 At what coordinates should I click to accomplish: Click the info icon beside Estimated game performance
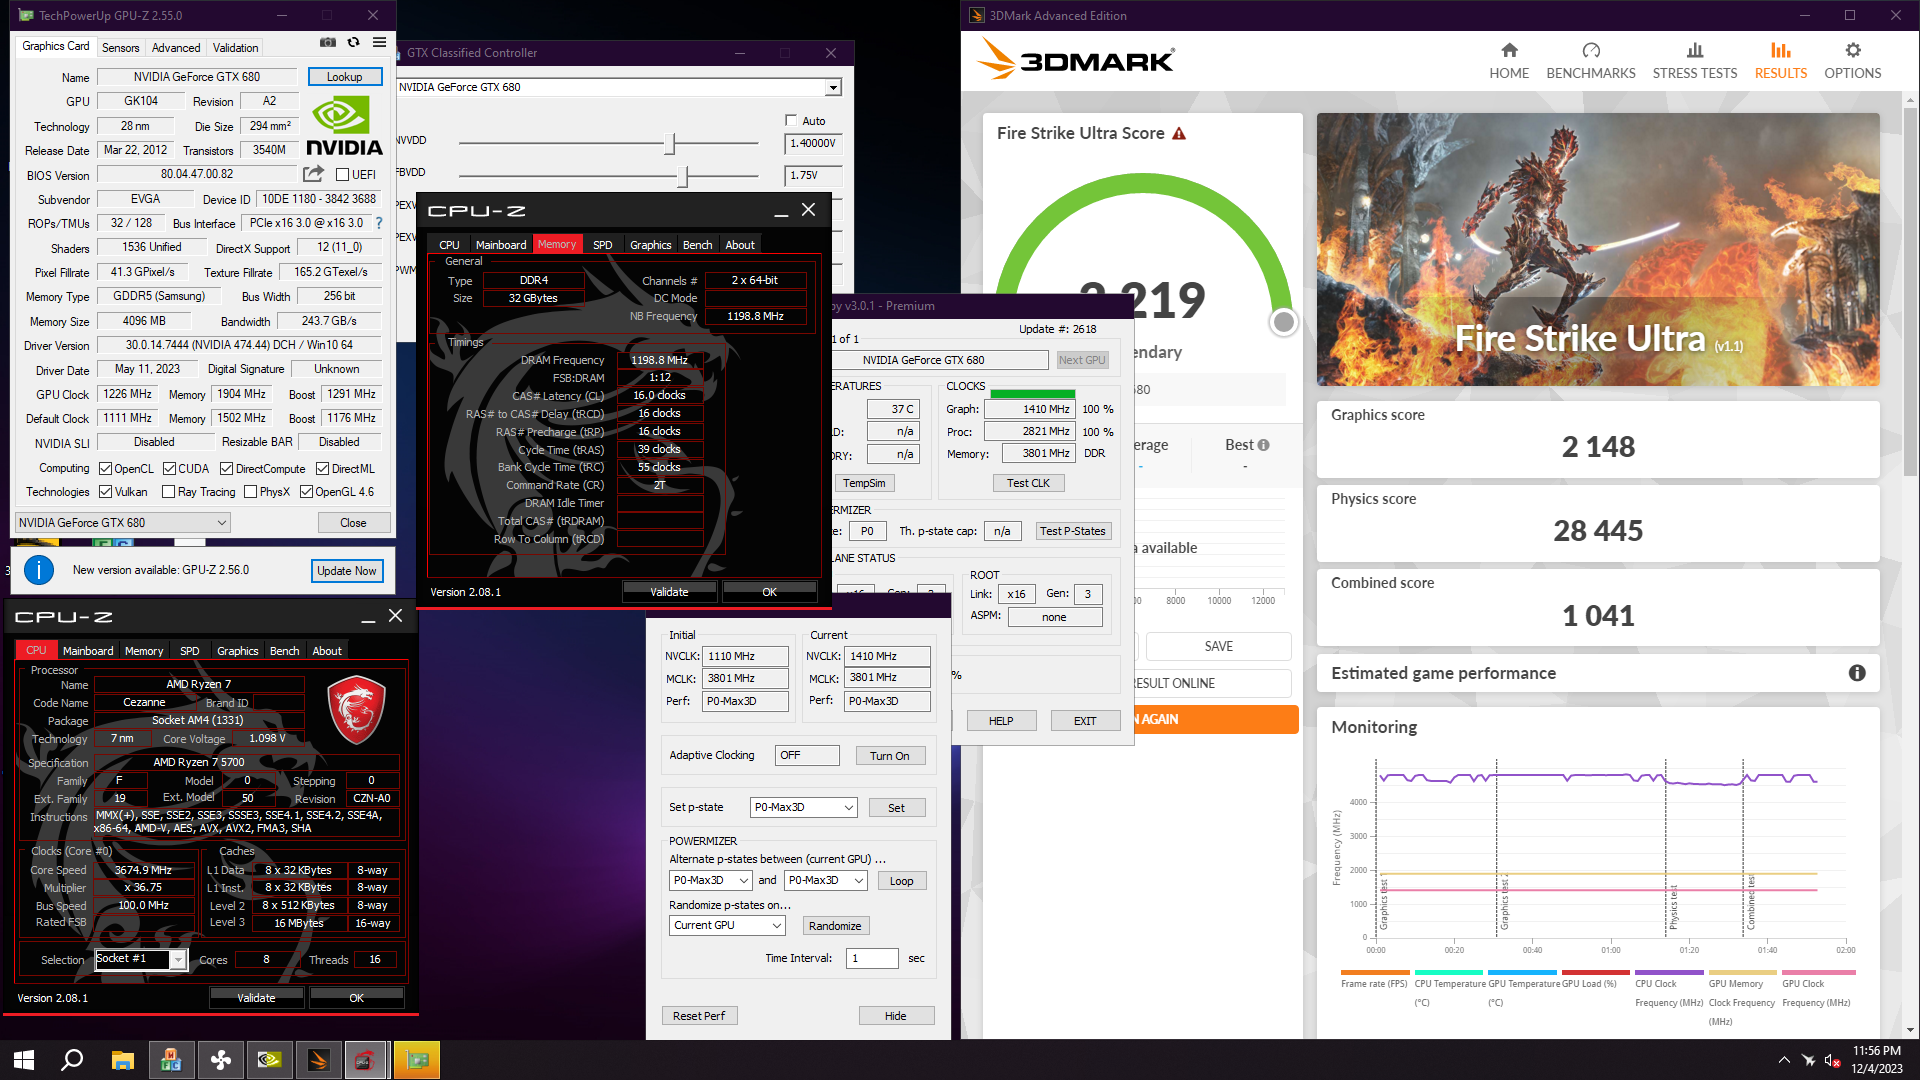coord(1857,673)
